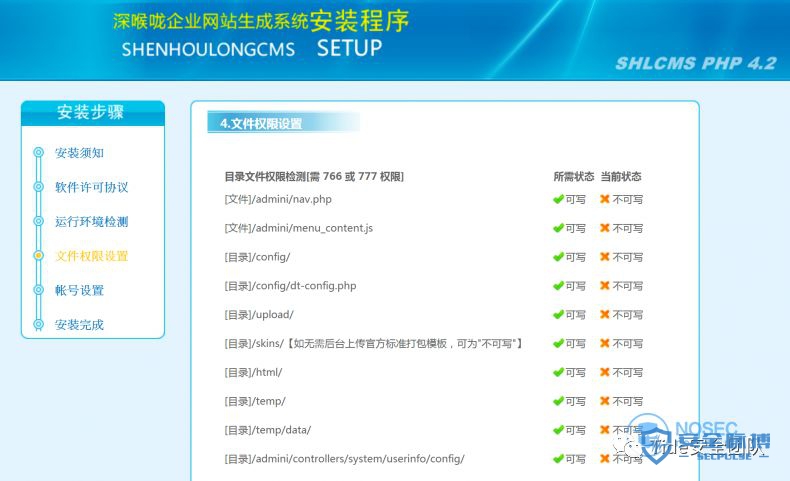Screen dimensions: 790x481
Task: Click the [文件]/admini/nav.php path text
Action: tap(278, 199)
